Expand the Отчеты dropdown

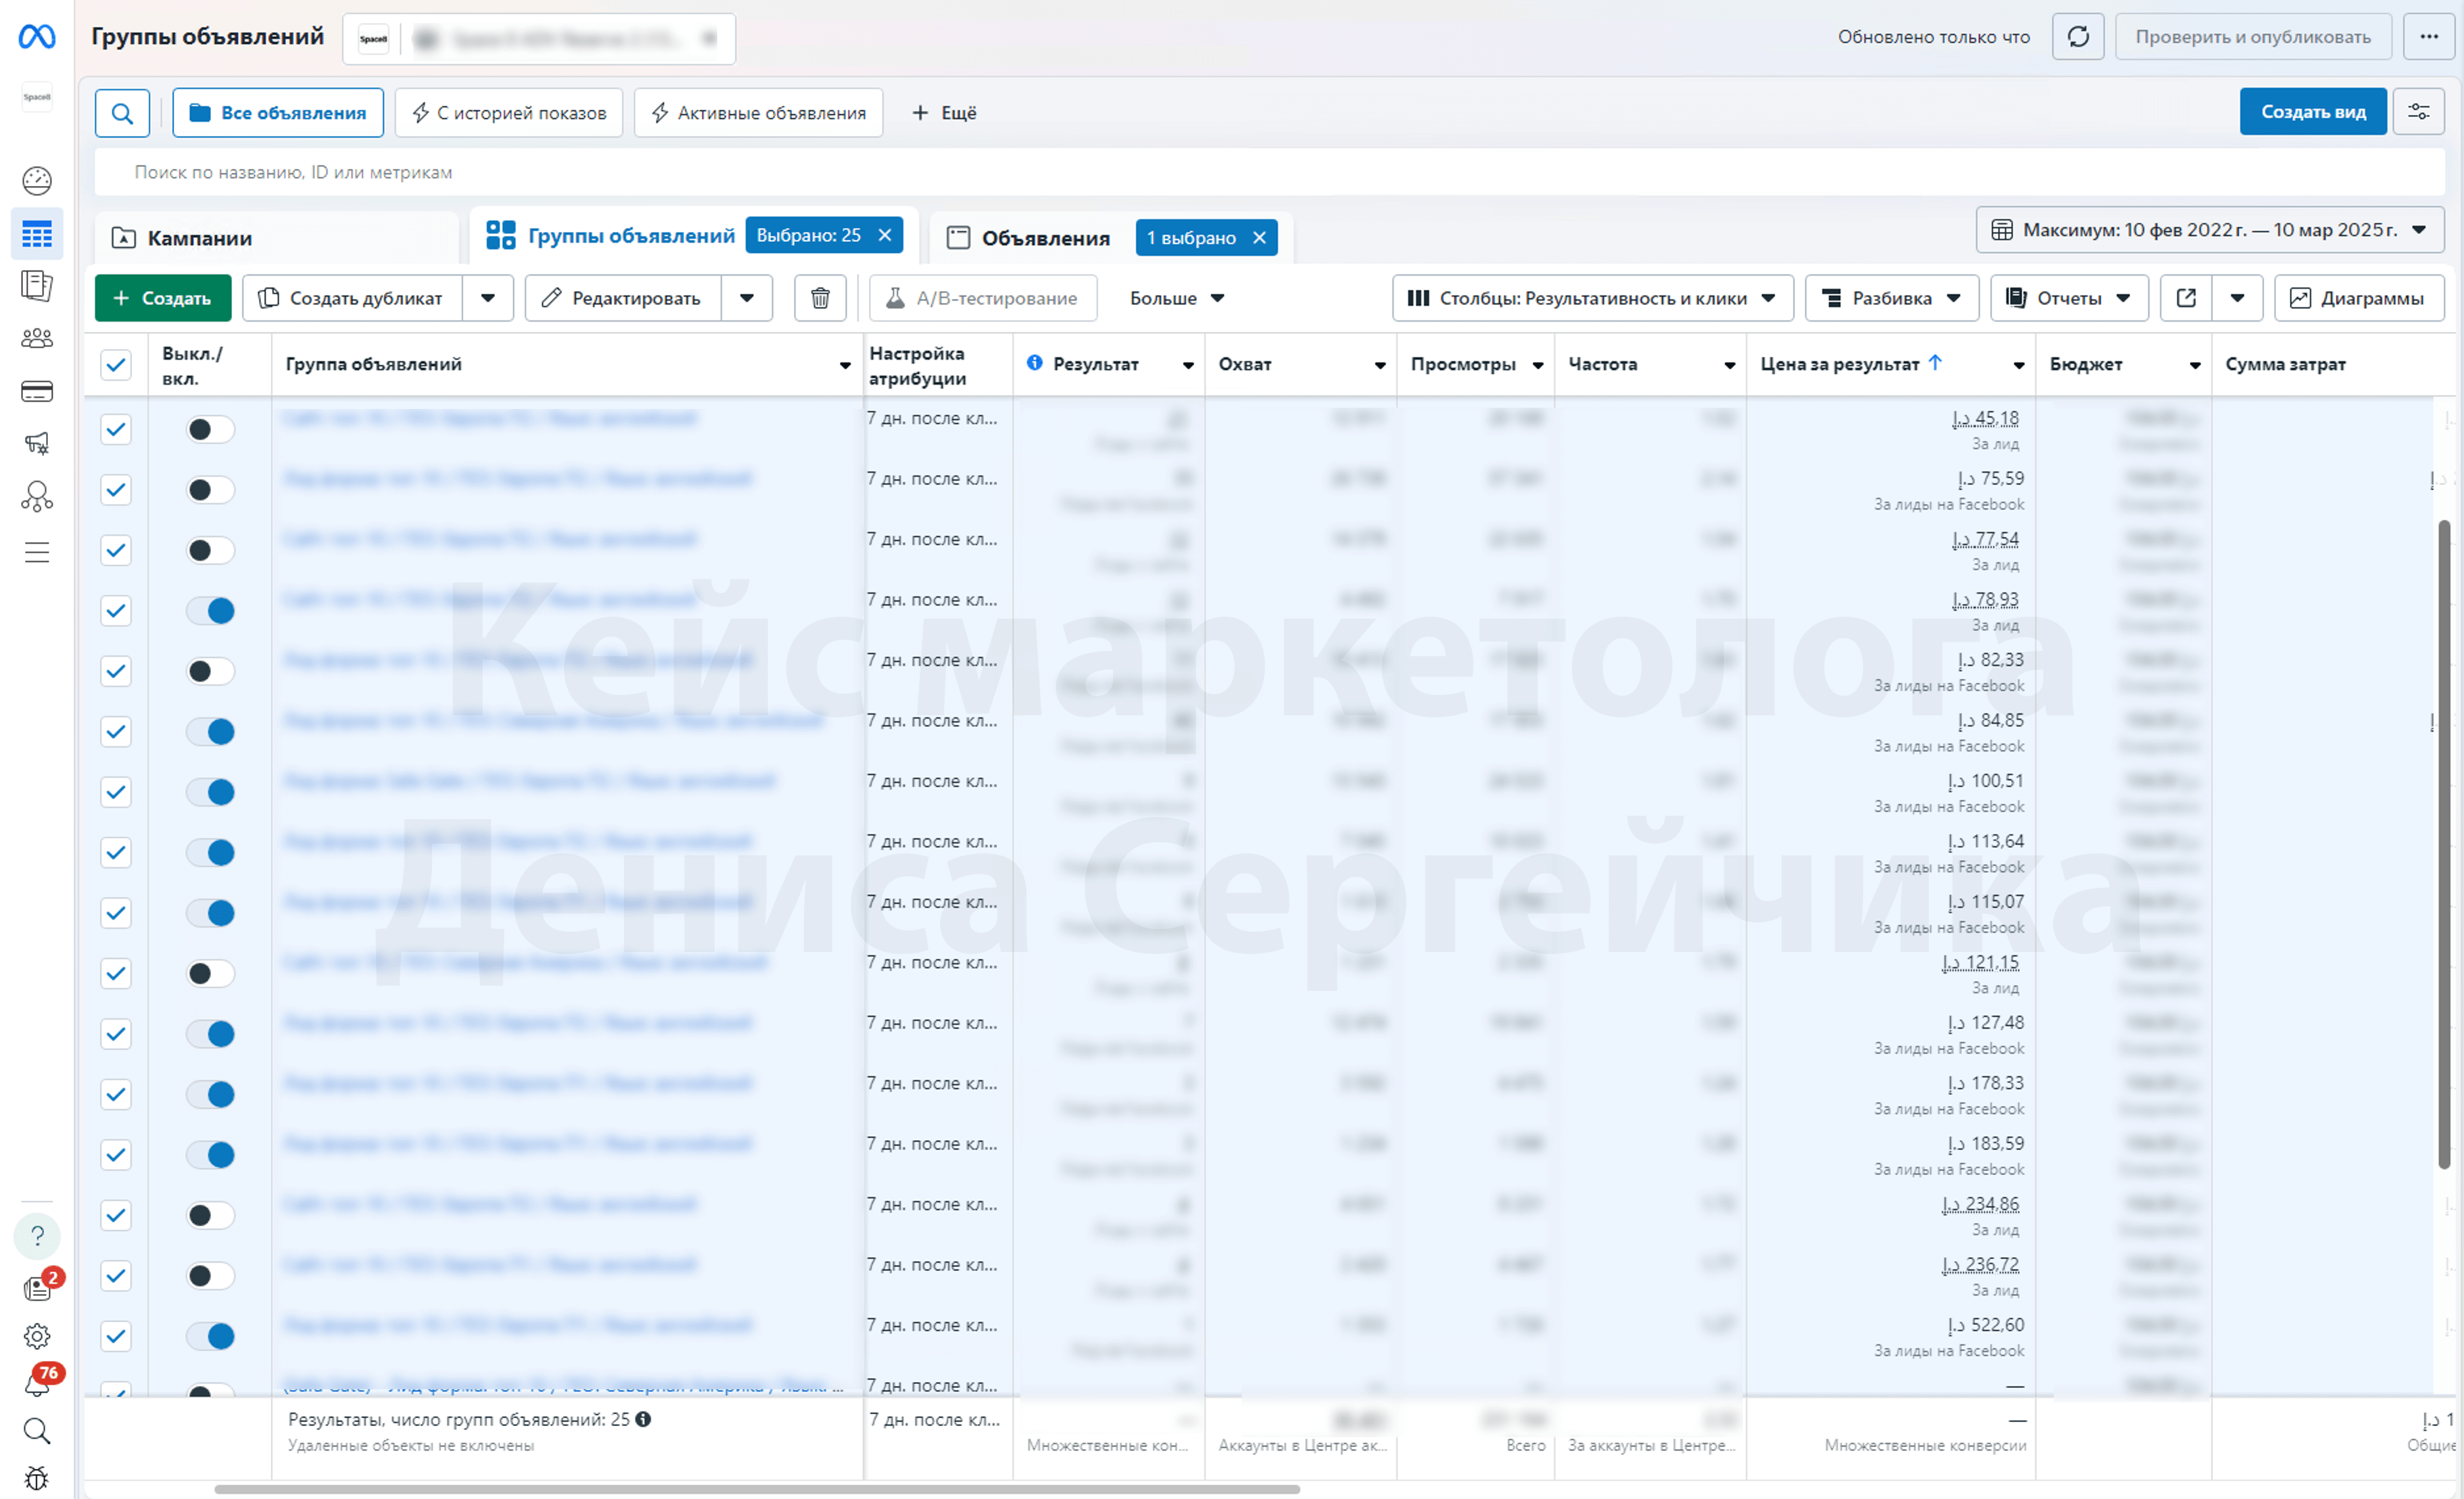[2068, 298]
